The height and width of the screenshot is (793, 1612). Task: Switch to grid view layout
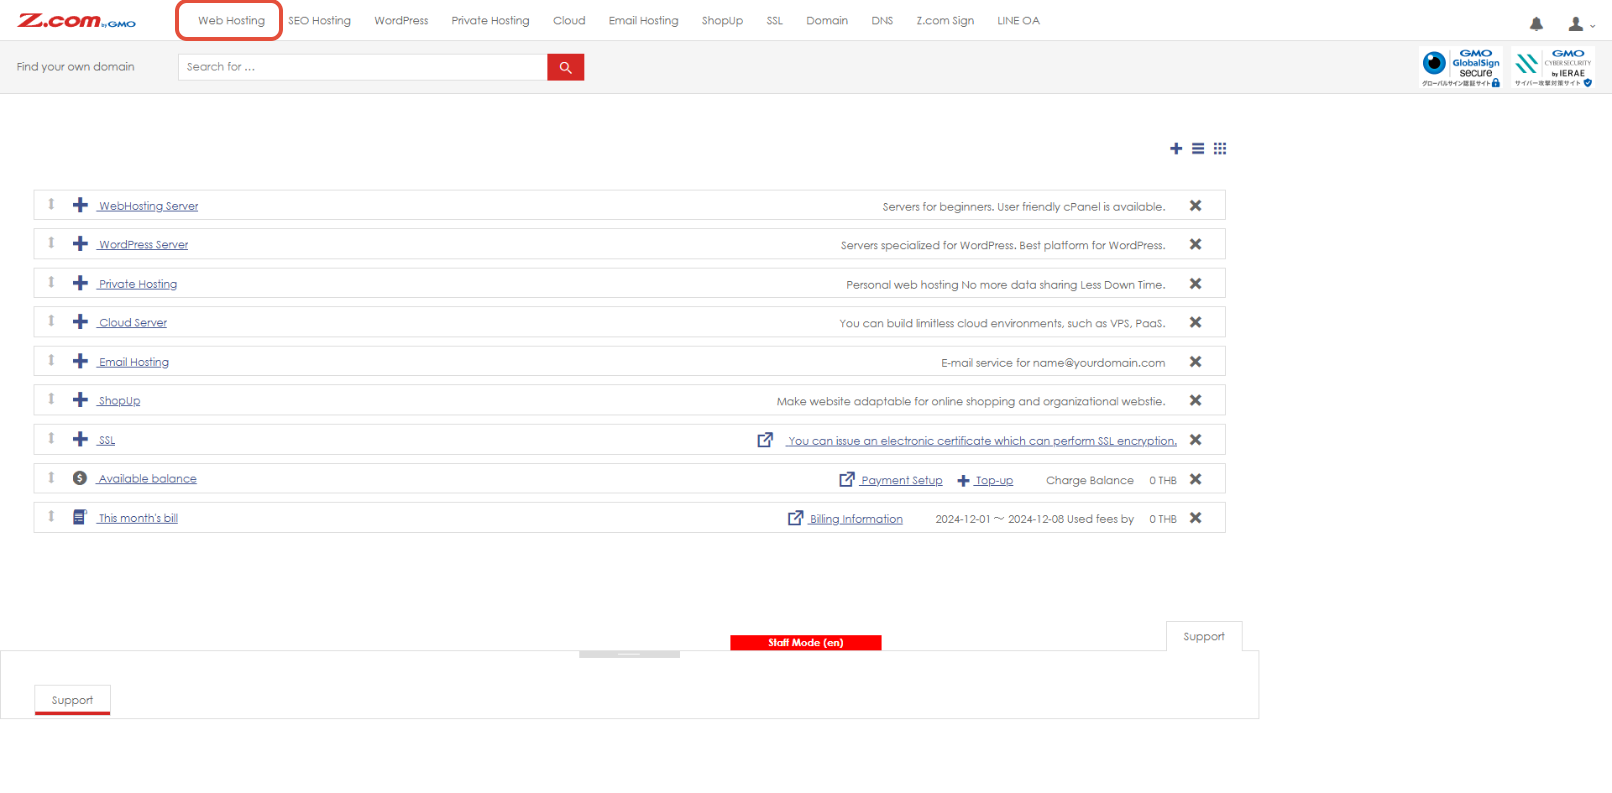1220,149
